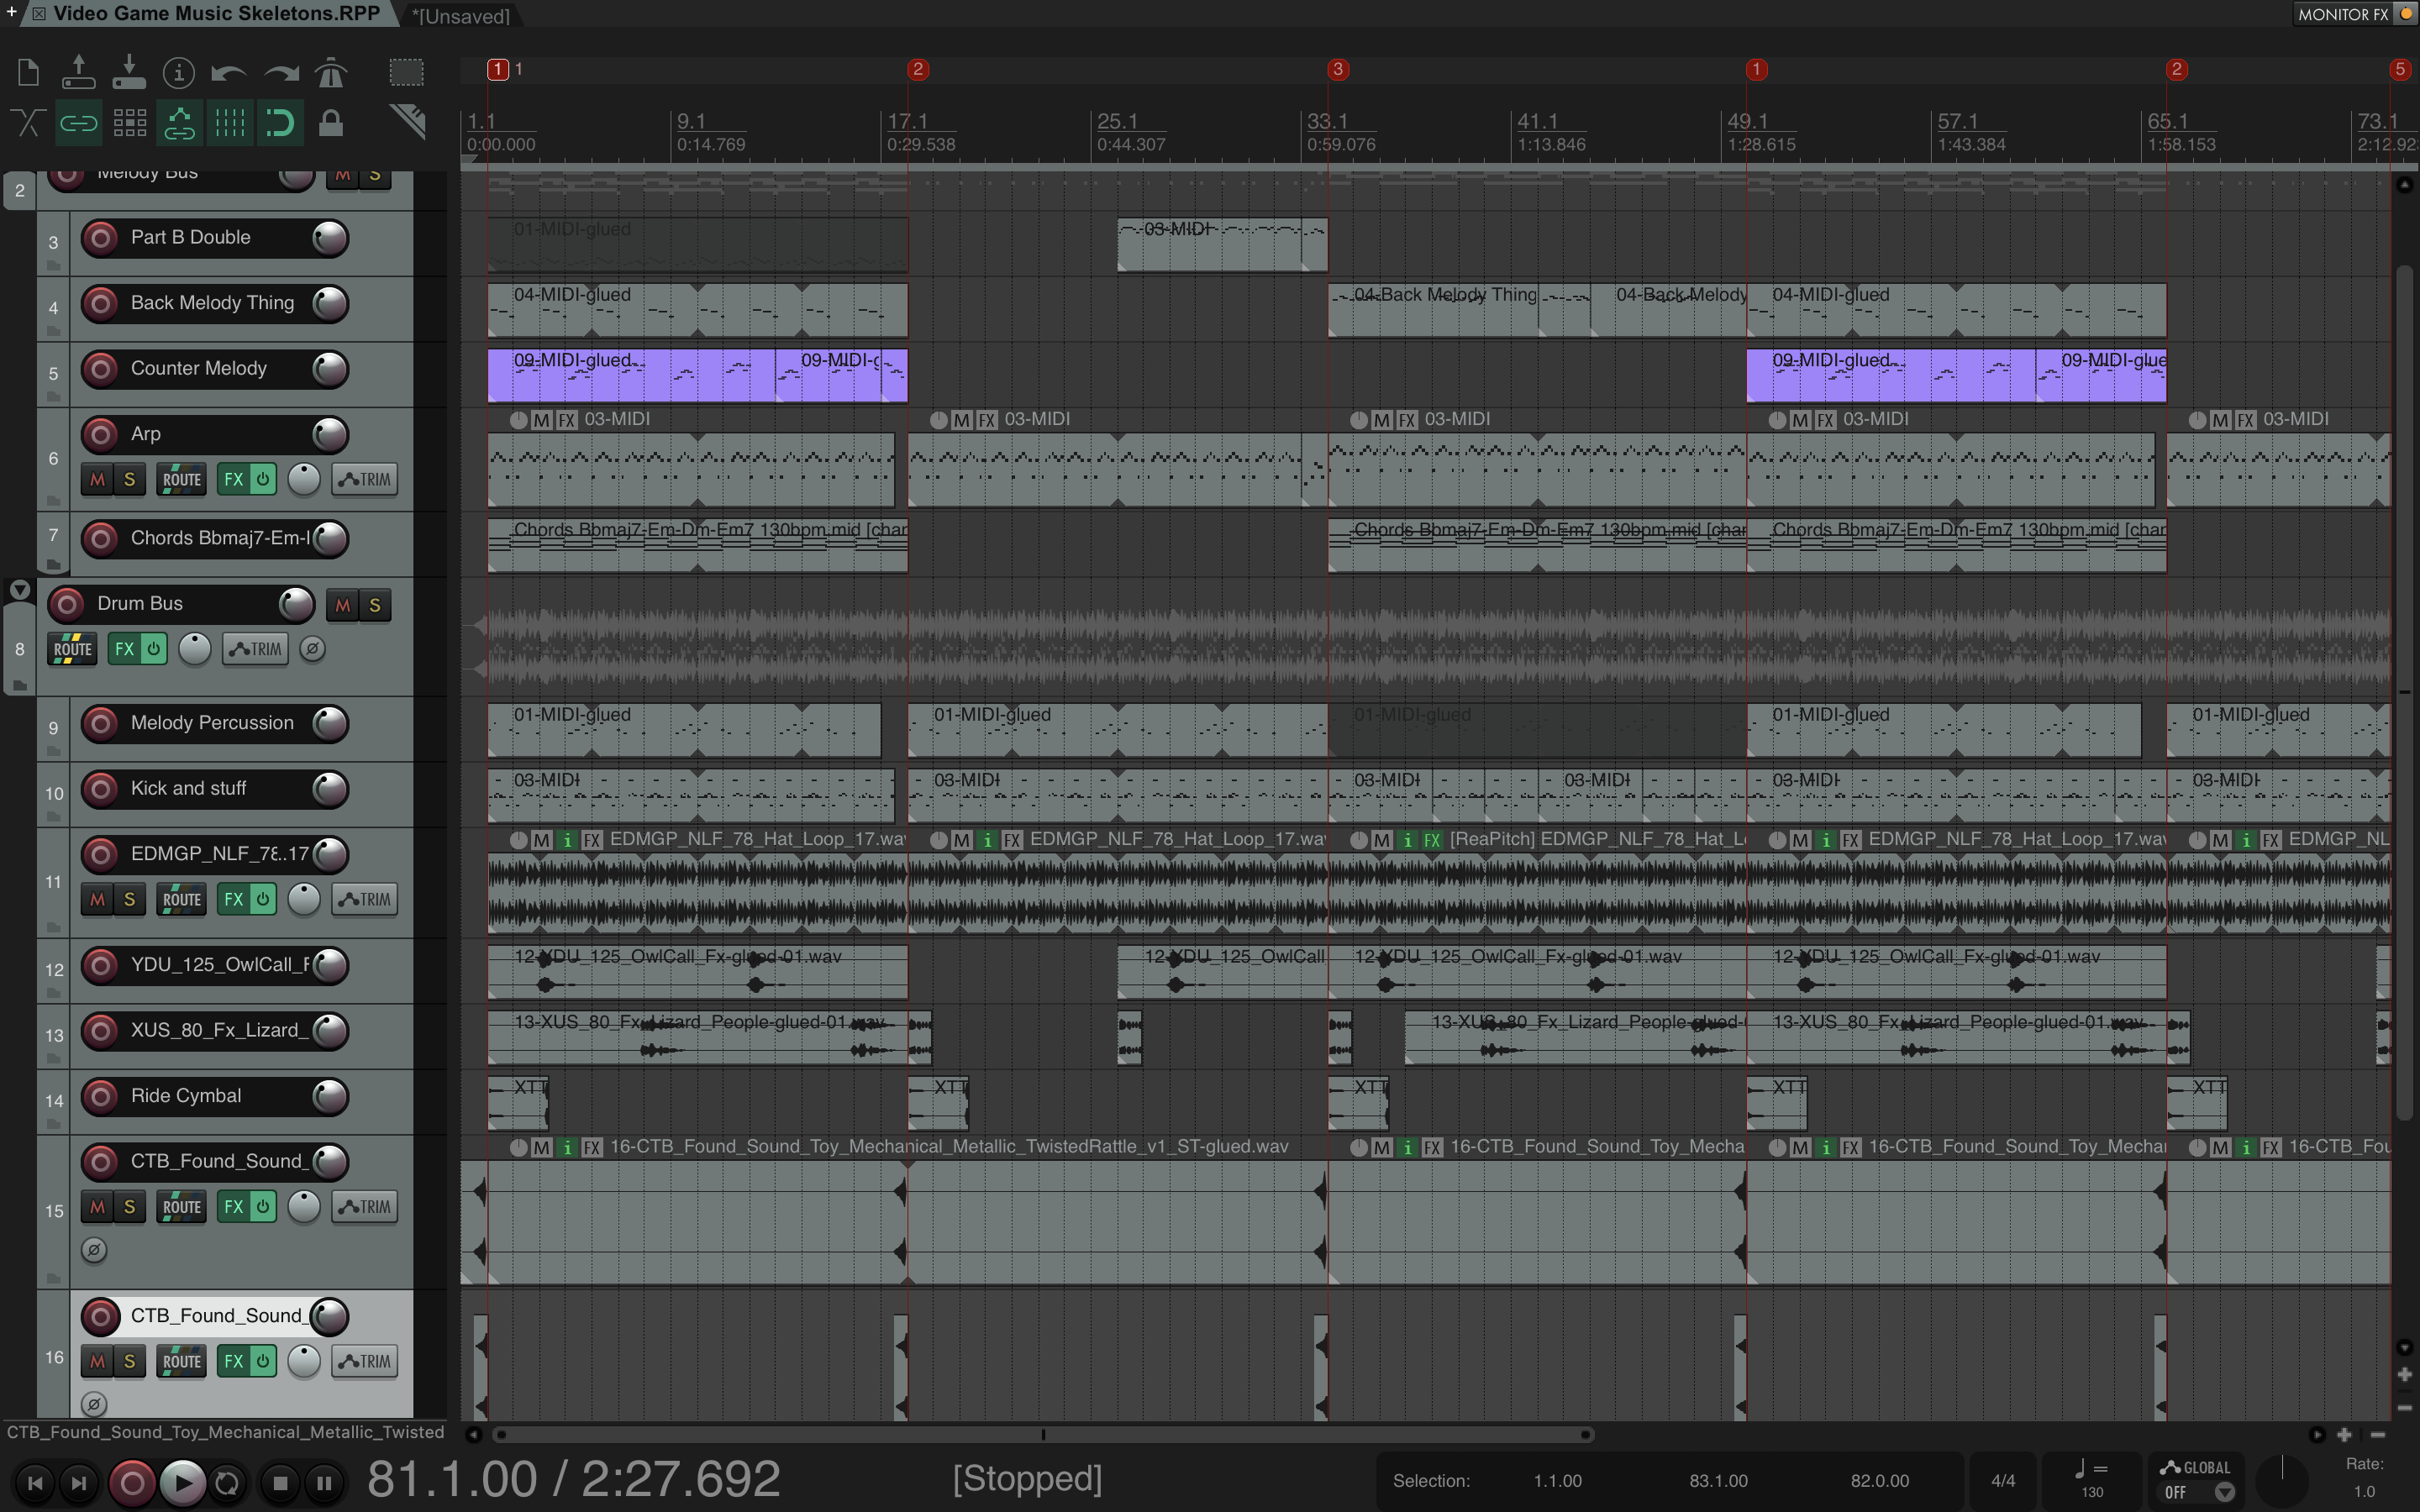2420x1512 pixels.
Task: Open project settings info icon
Action: click(x=178, y=73)
